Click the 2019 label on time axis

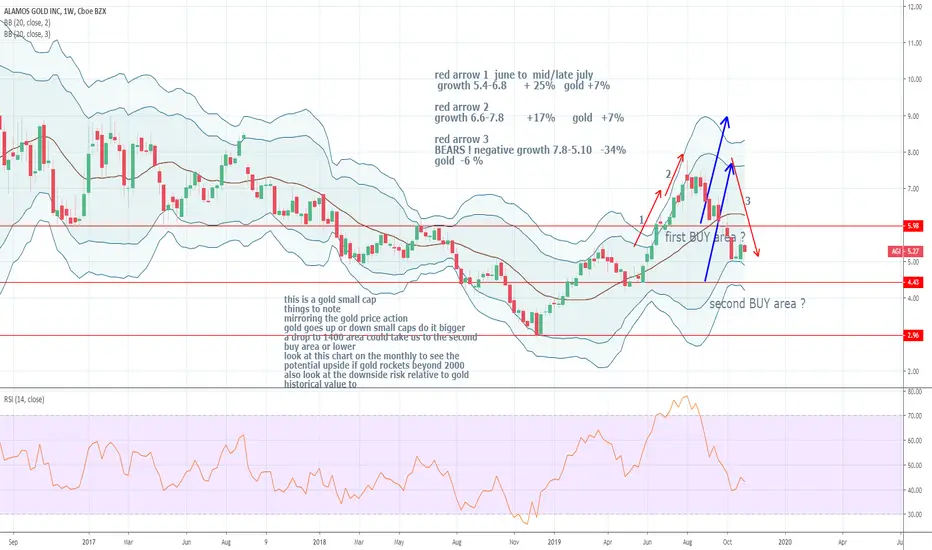[554, 542]
